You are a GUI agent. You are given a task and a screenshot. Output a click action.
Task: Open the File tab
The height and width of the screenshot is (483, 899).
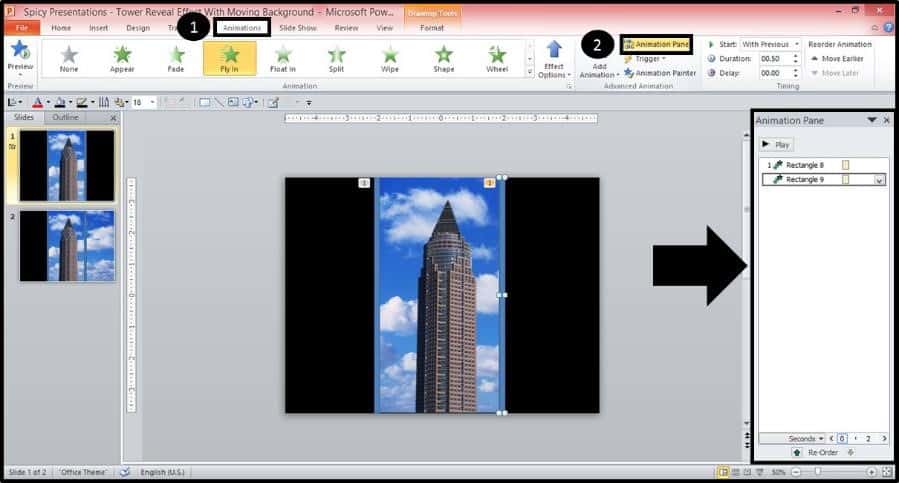coord(22,28)
